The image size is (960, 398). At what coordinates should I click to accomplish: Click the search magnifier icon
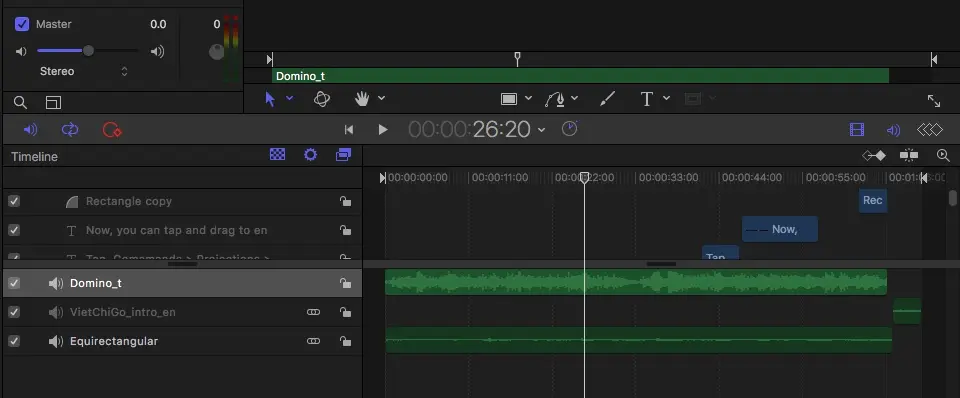coord(20,102)
